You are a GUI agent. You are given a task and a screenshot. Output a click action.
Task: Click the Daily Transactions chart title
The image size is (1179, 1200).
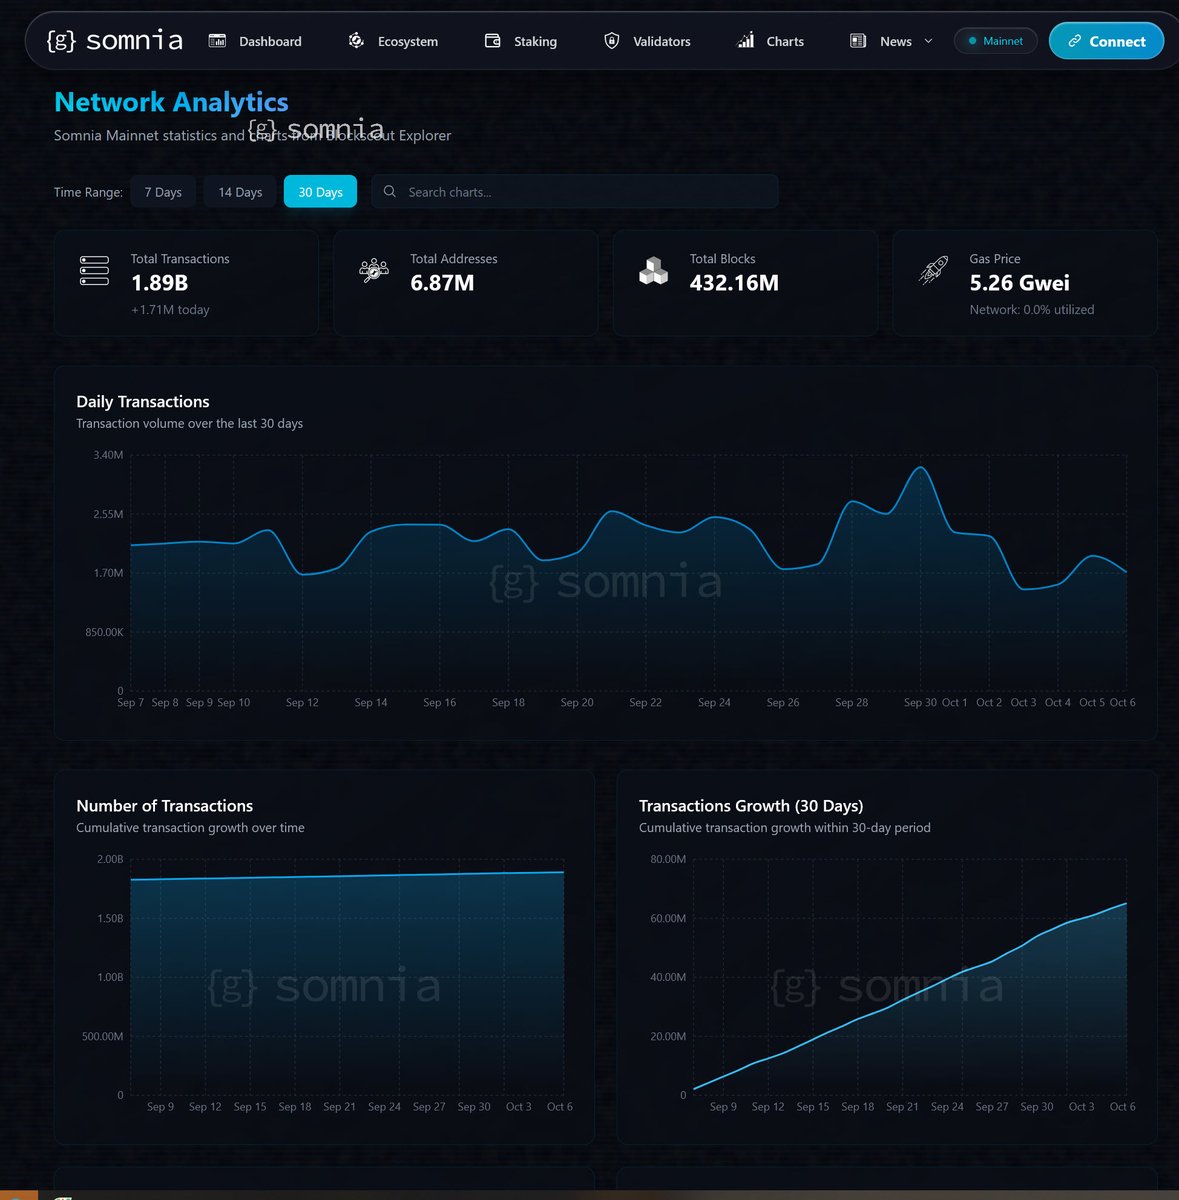143,401
